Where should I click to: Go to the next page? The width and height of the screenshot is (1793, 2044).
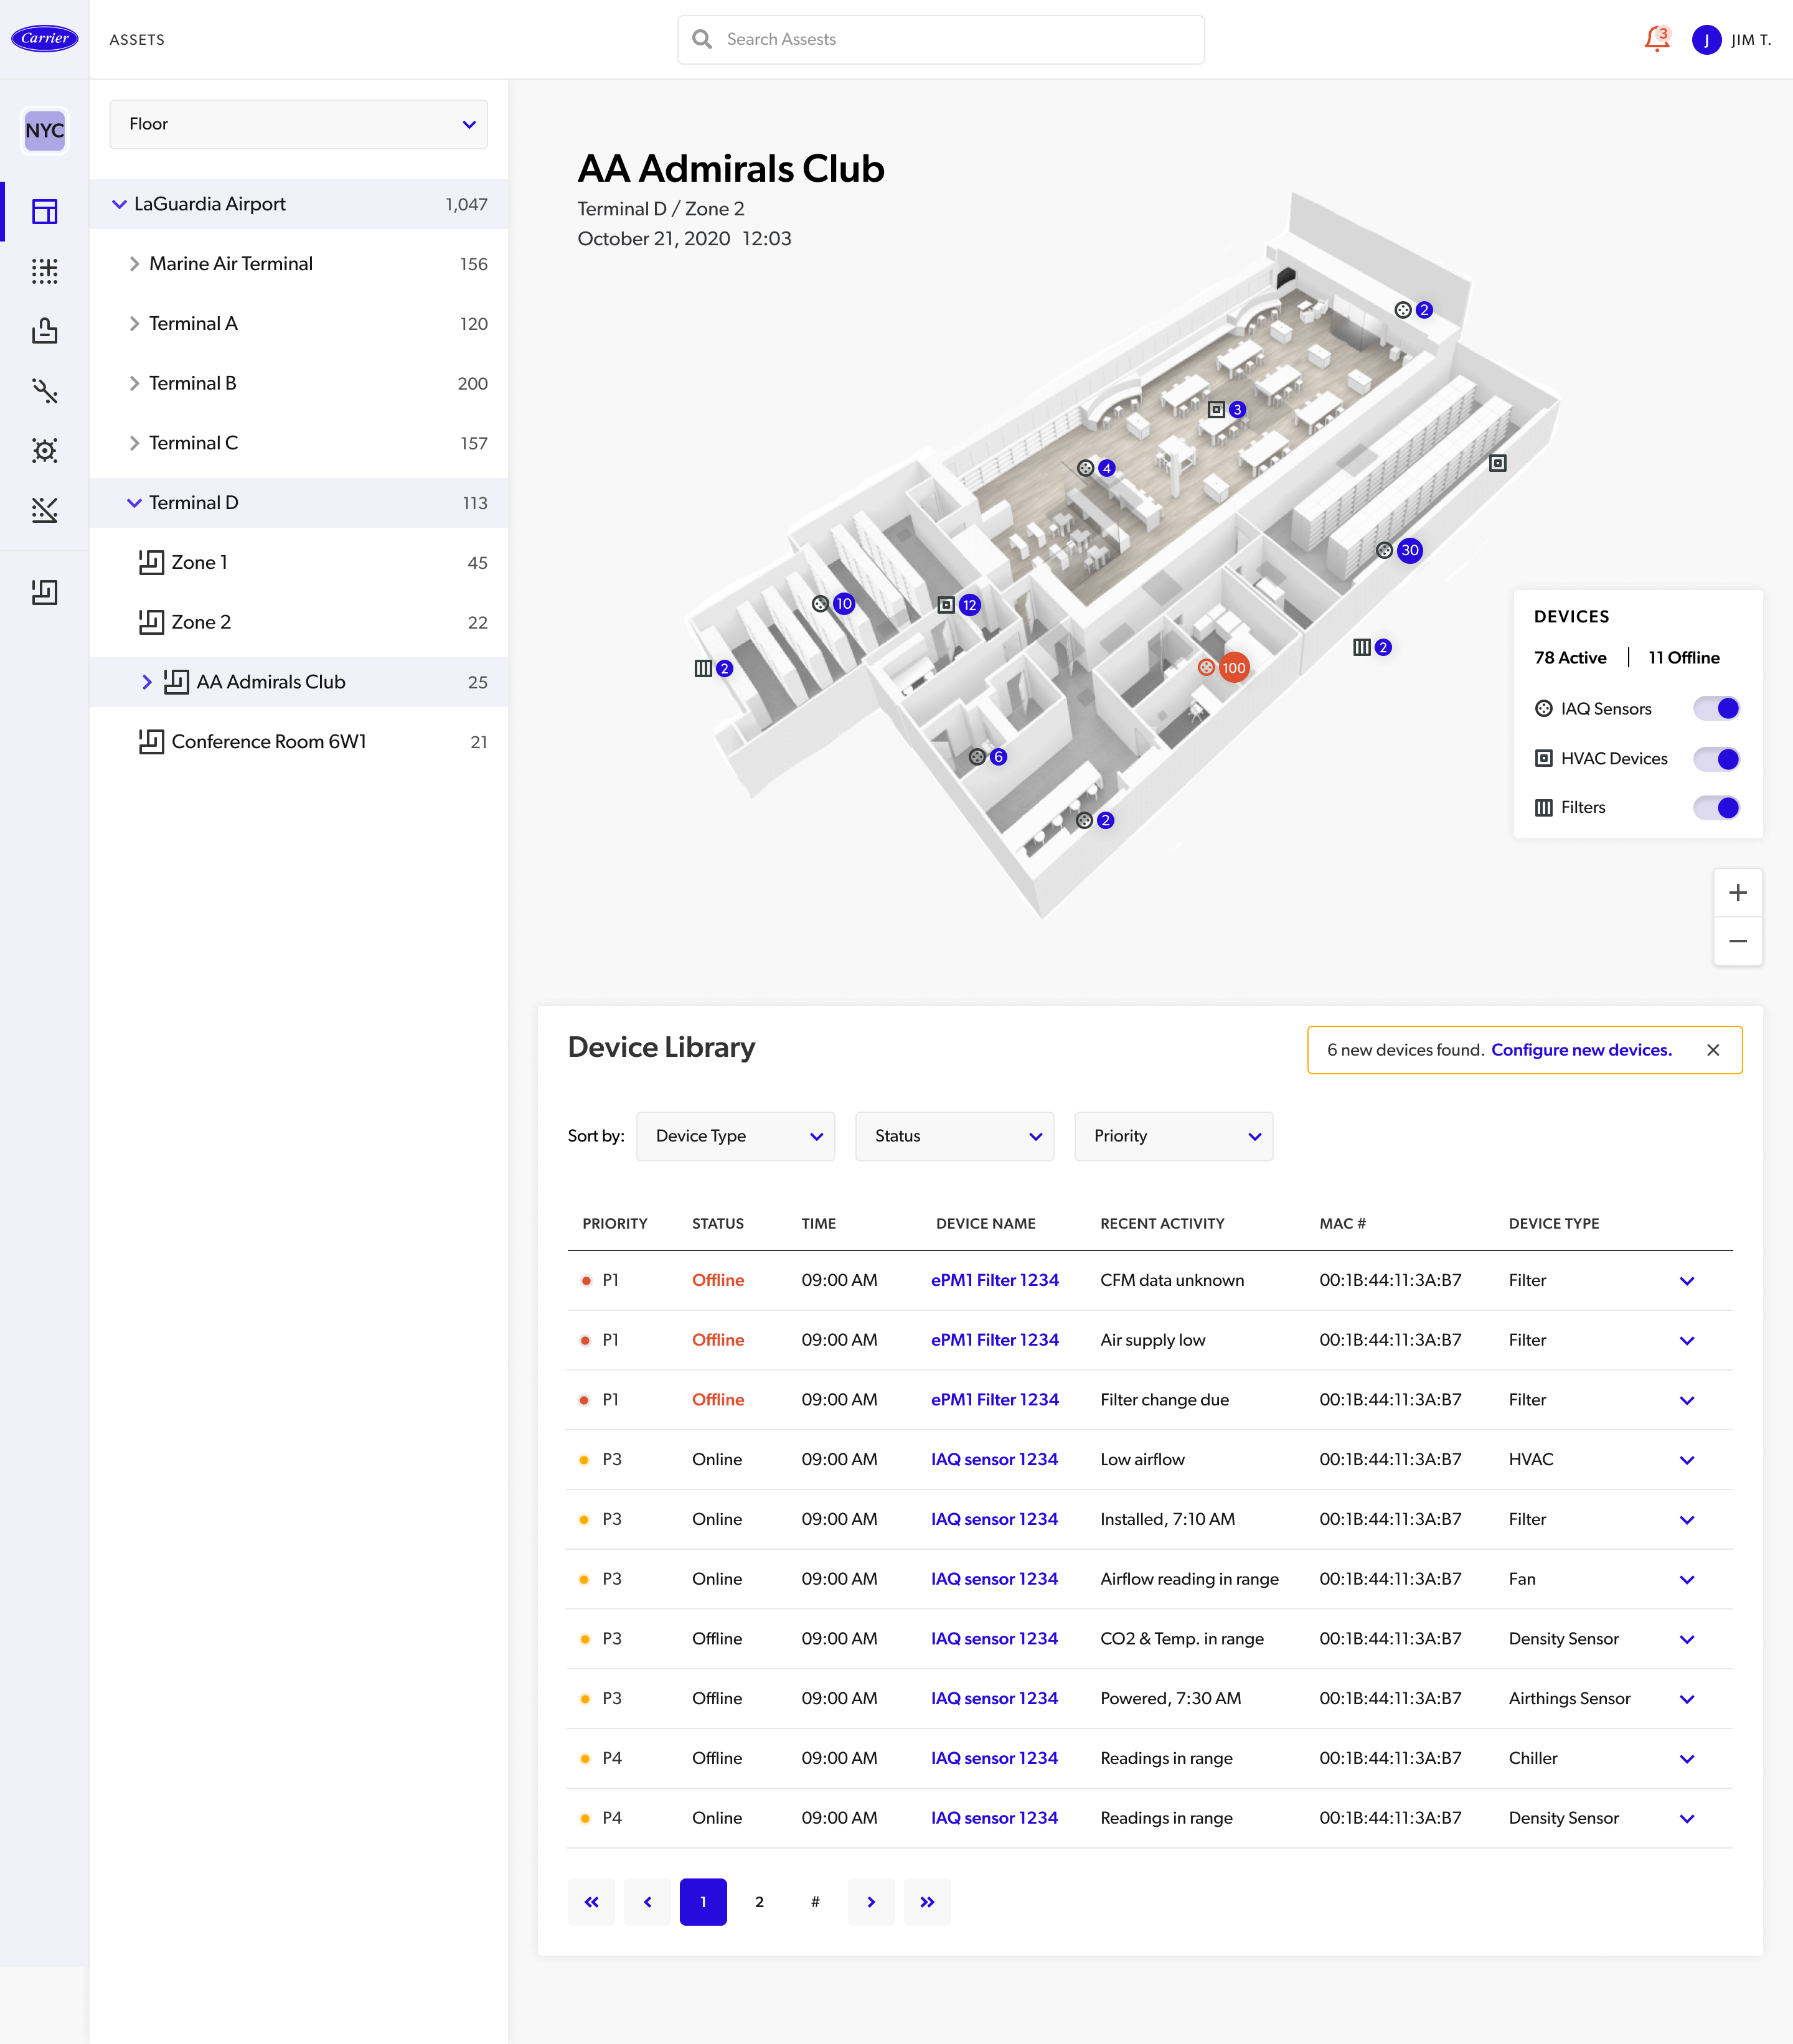pos(871,1902)
